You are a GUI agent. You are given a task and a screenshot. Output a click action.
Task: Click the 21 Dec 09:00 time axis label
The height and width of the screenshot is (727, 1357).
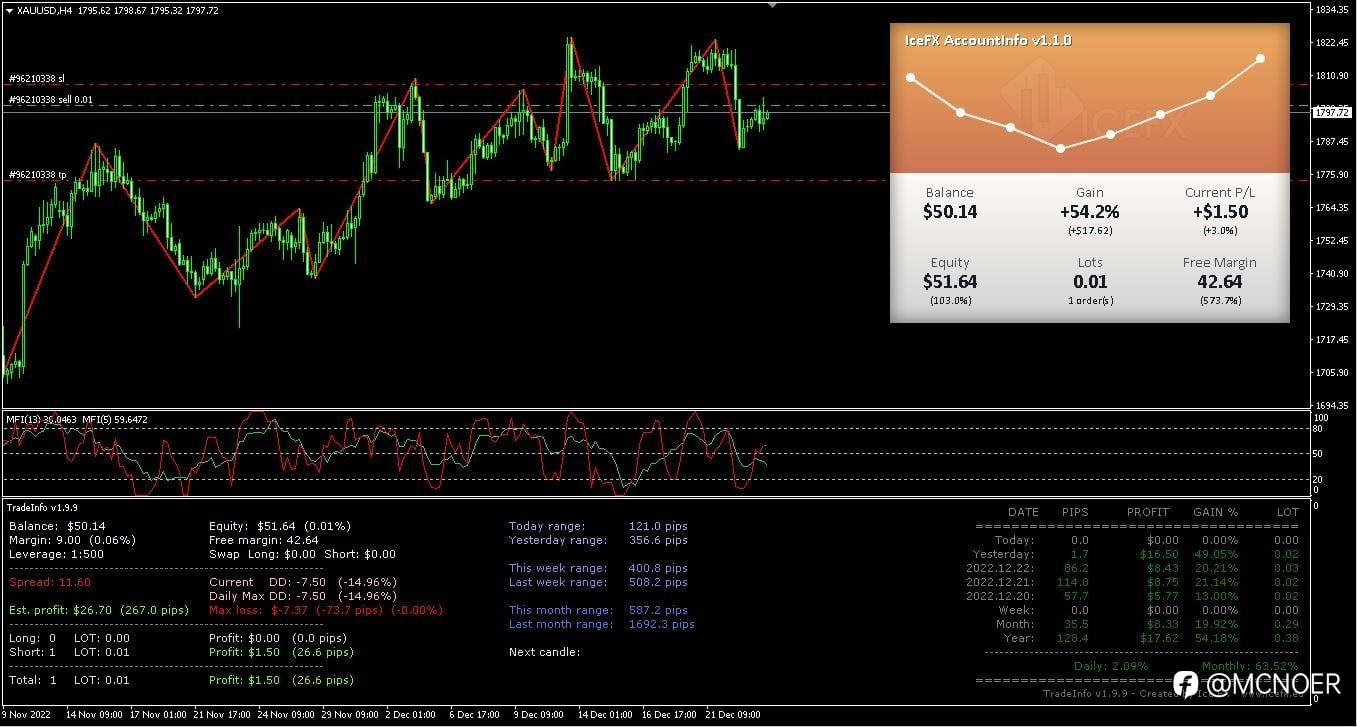pyautogui.click(x=732, y=715)
